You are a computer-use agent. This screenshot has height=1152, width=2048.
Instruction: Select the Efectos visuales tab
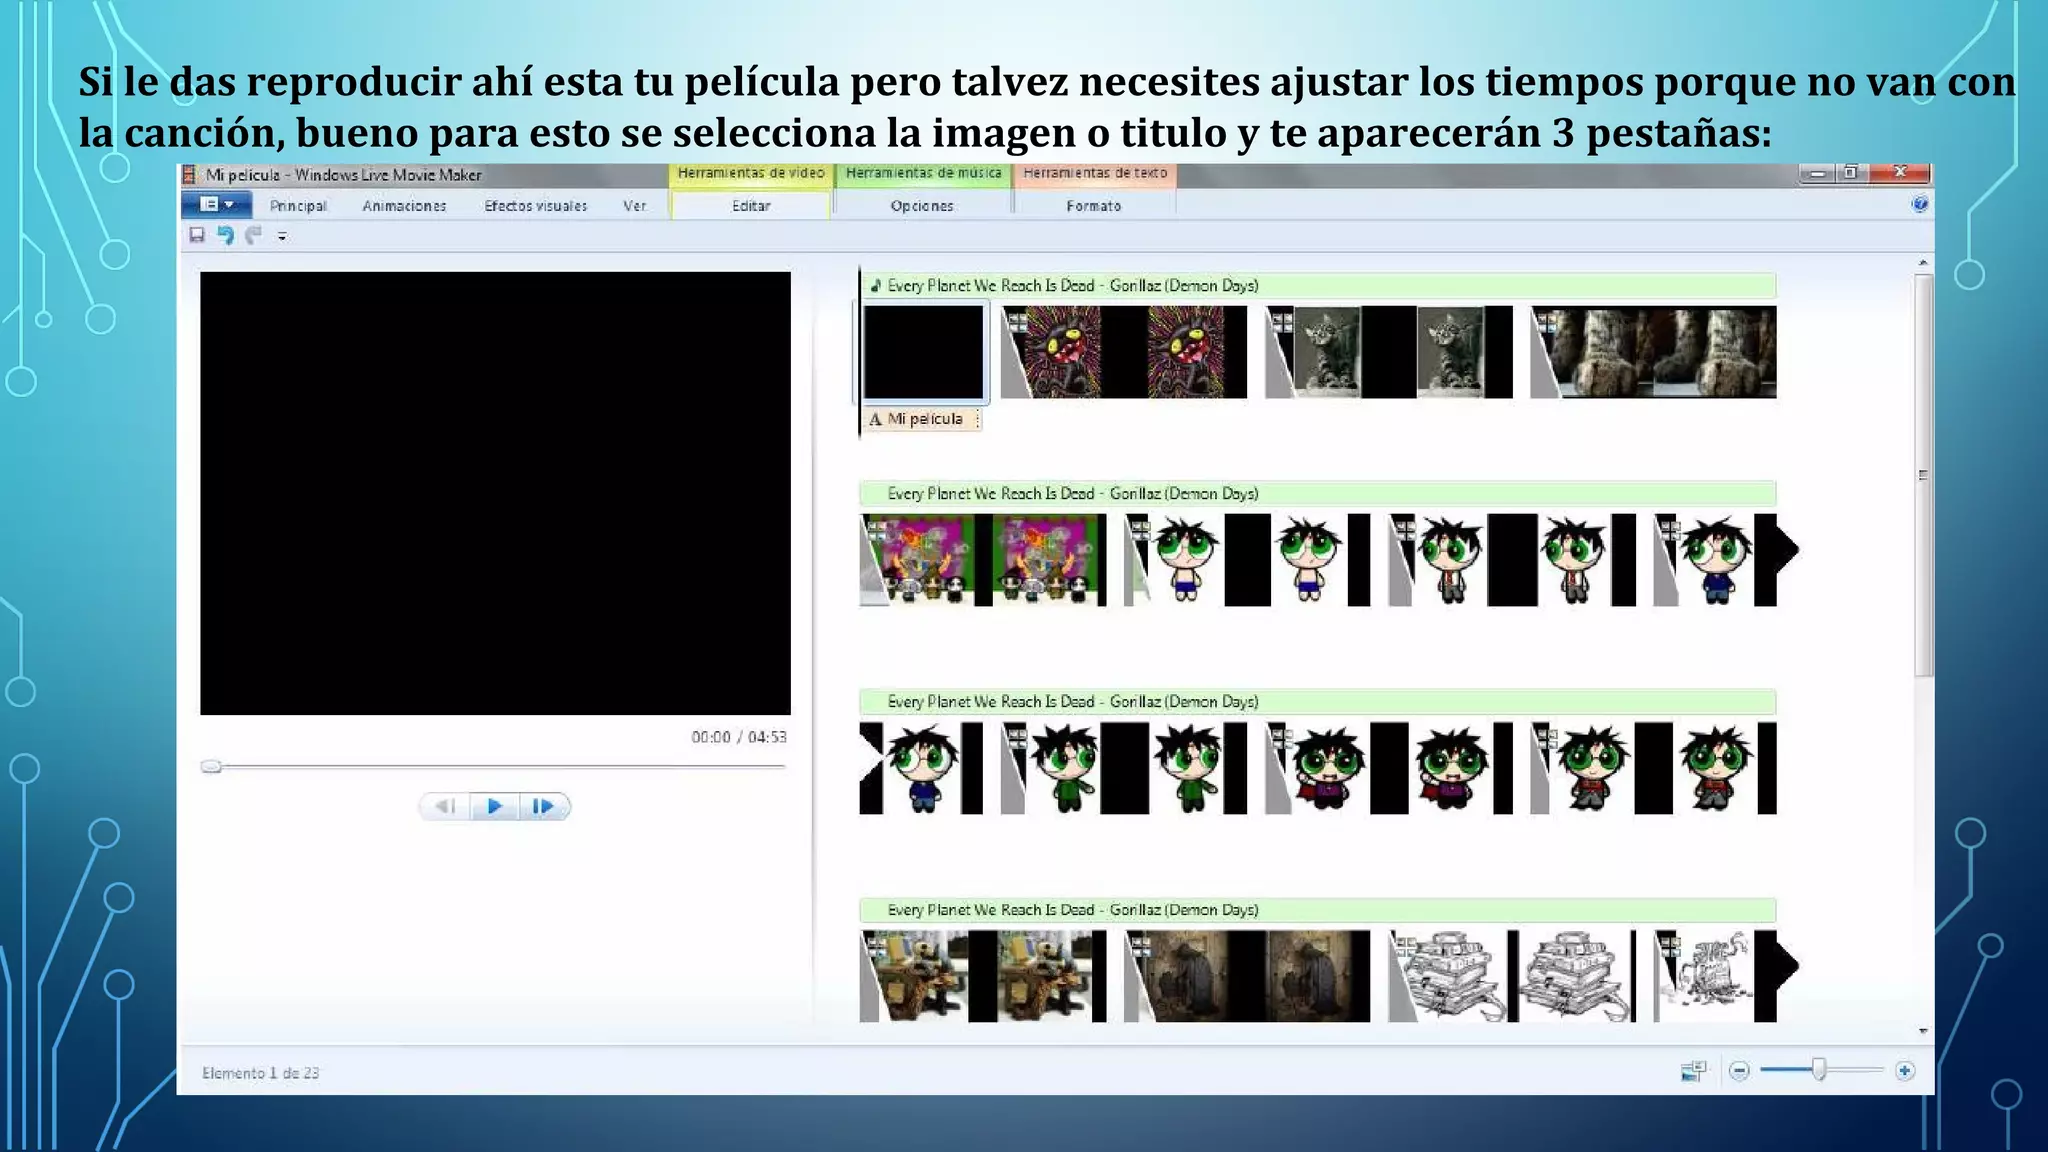coord(535,206)
